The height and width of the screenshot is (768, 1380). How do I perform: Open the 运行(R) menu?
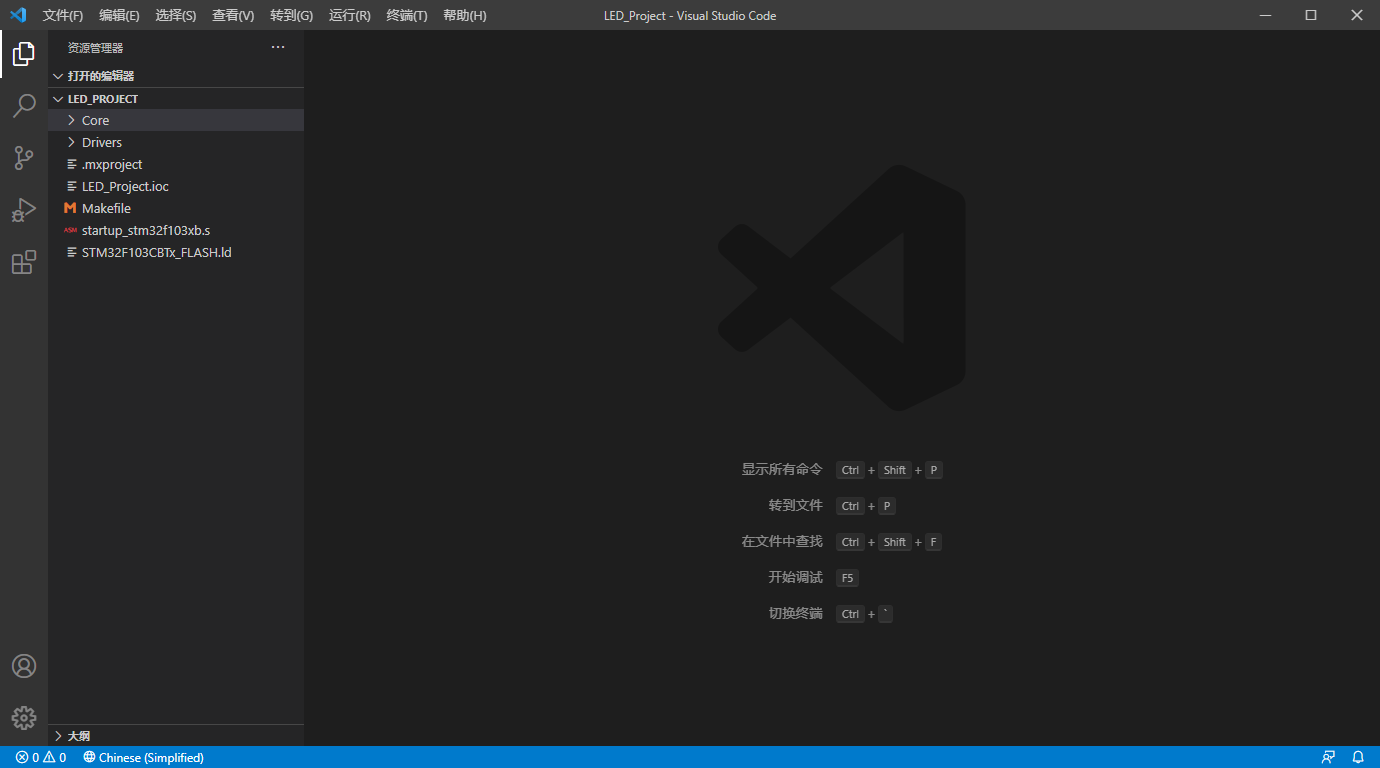click(x=349, y=15)
